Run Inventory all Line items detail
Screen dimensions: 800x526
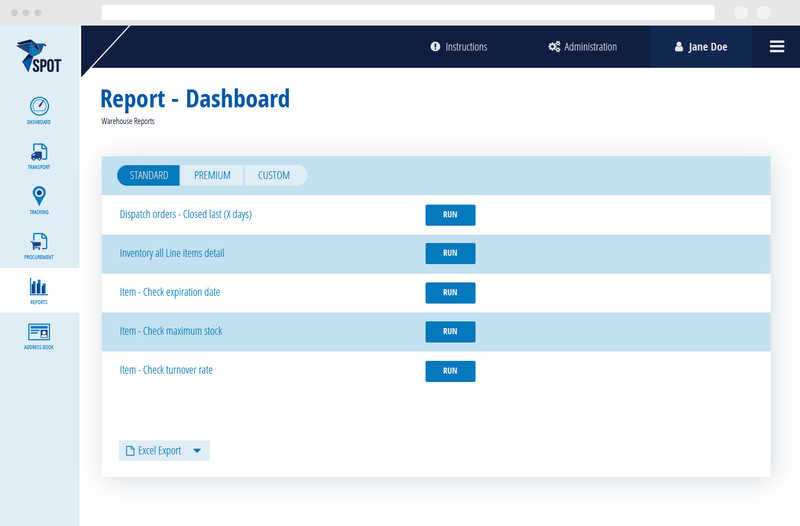(x=450, y=254)
